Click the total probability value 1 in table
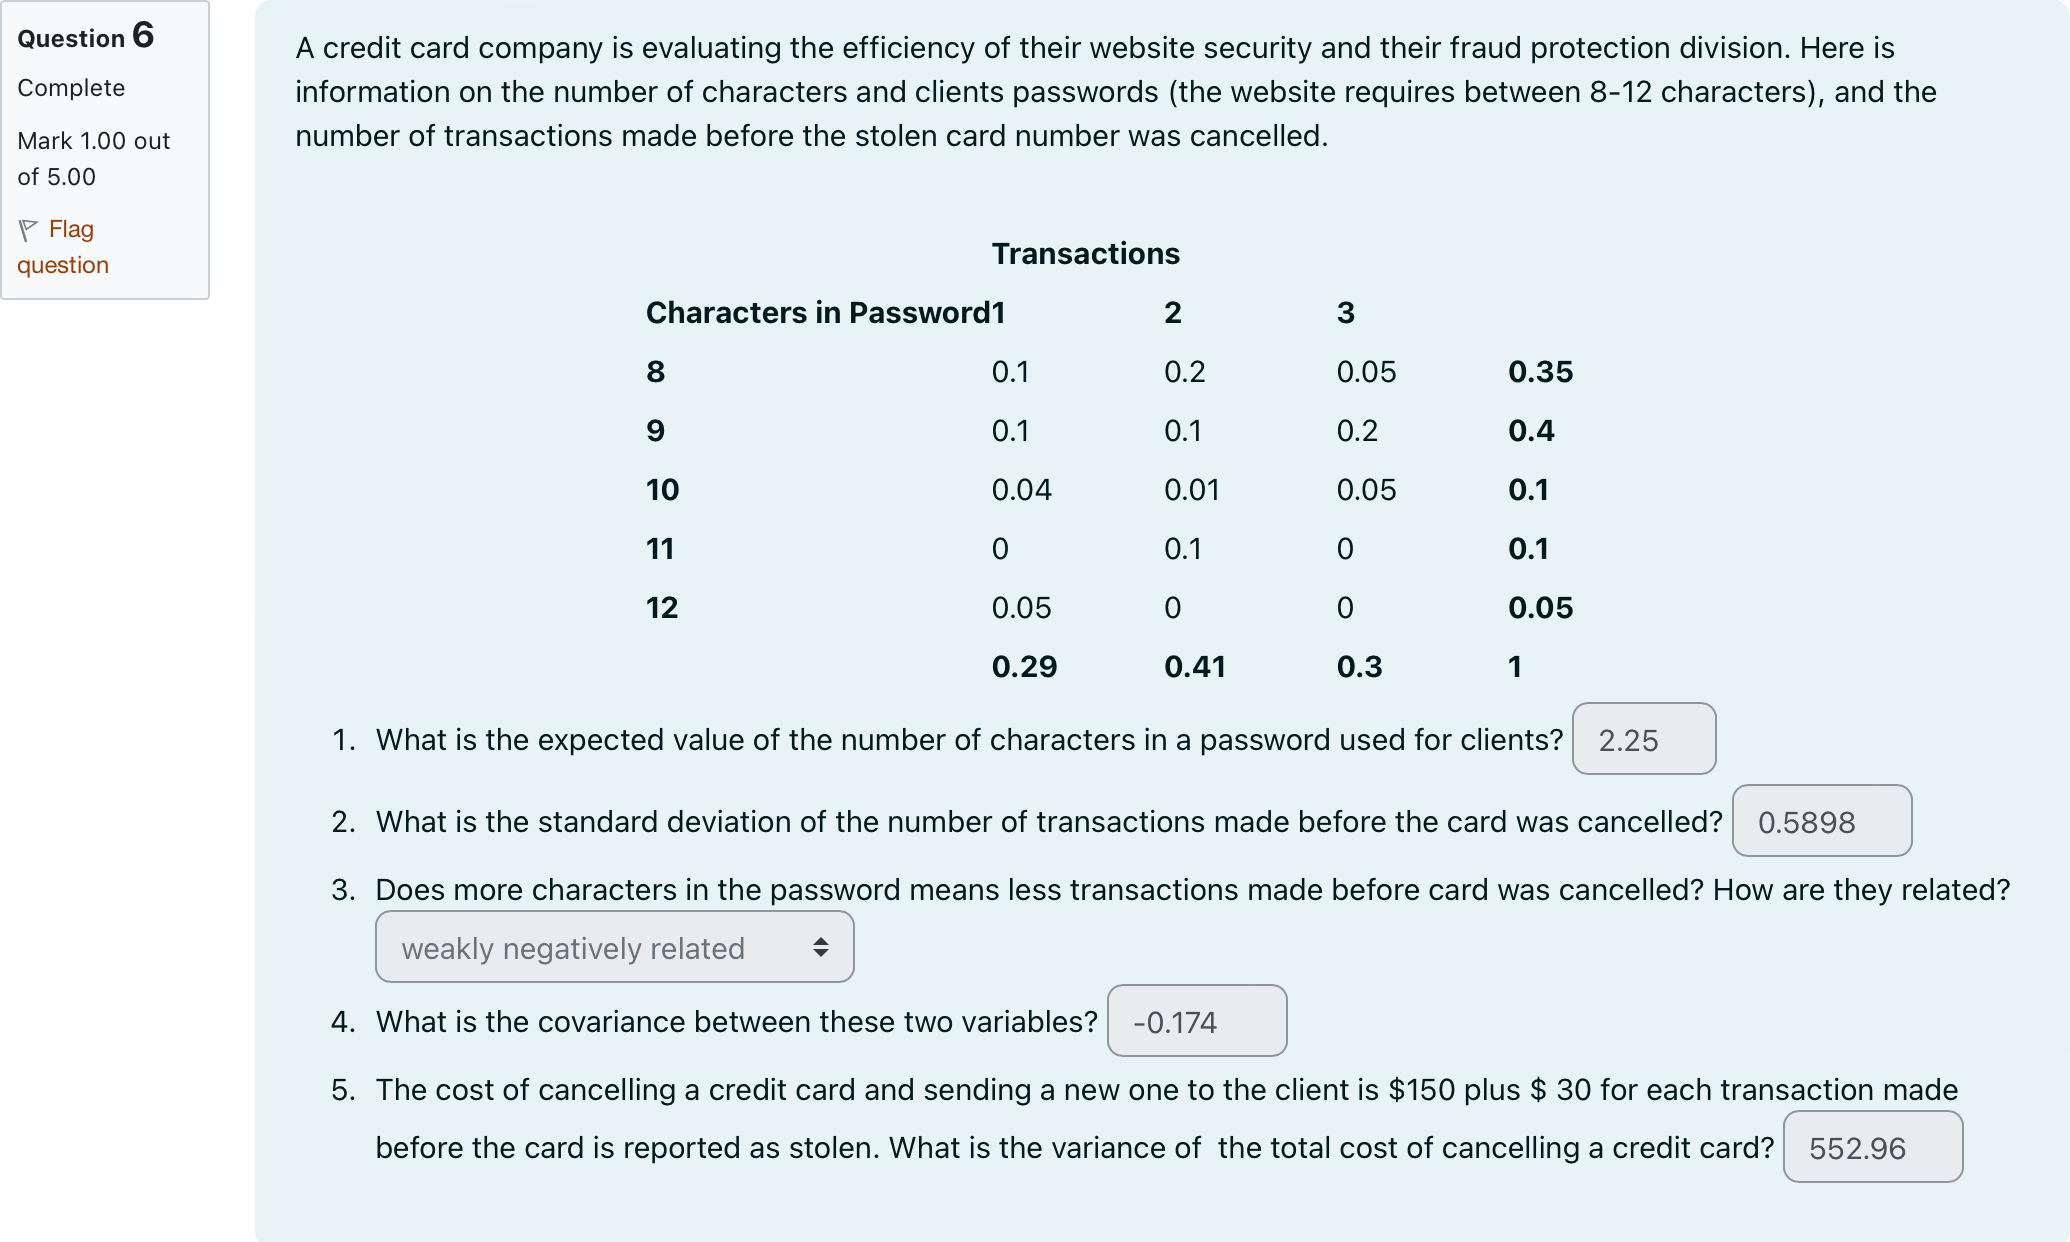 point(1514,666)
